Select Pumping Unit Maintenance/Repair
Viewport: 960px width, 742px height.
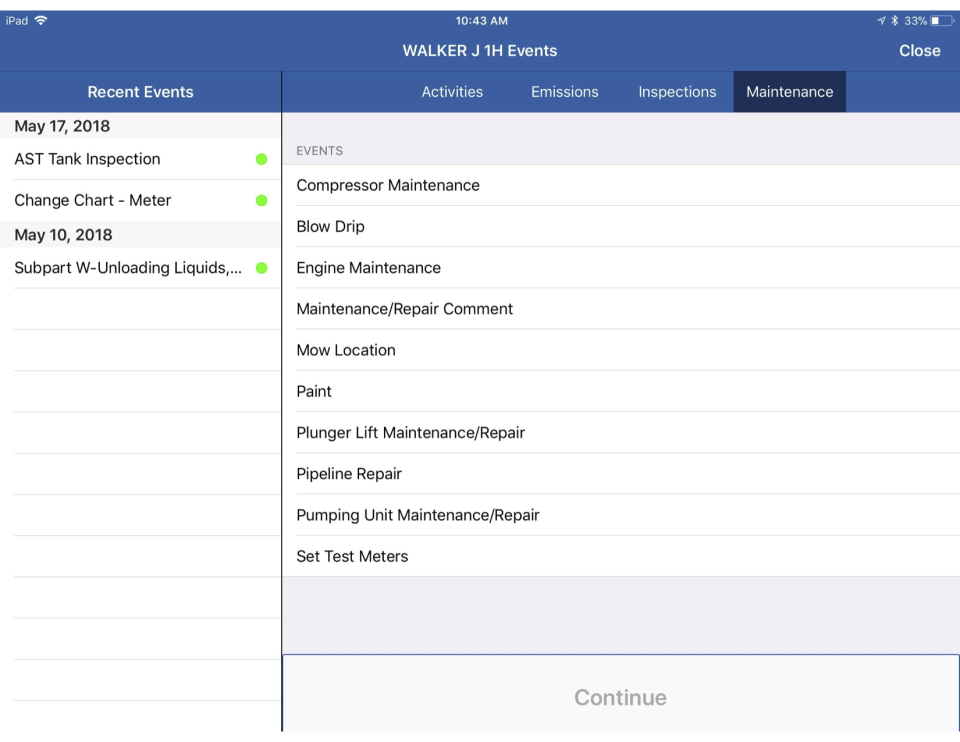(417, 515)
